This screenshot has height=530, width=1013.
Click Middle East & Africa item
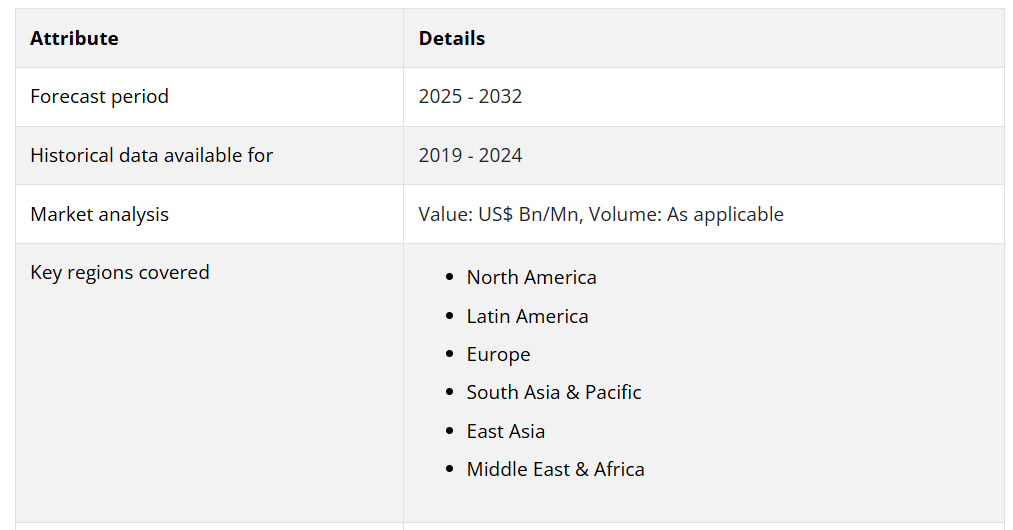[556, 469]
